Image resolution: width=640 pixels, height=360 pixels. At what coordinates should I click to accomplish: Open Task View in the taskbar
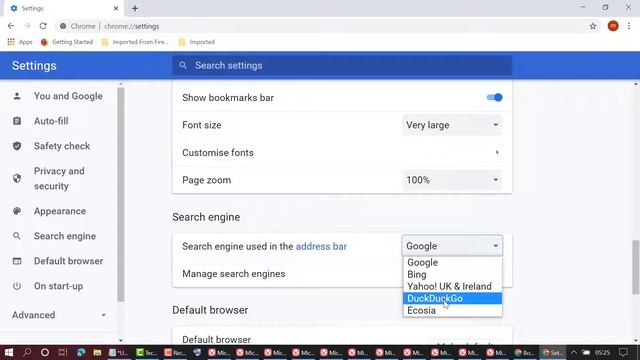63,352
